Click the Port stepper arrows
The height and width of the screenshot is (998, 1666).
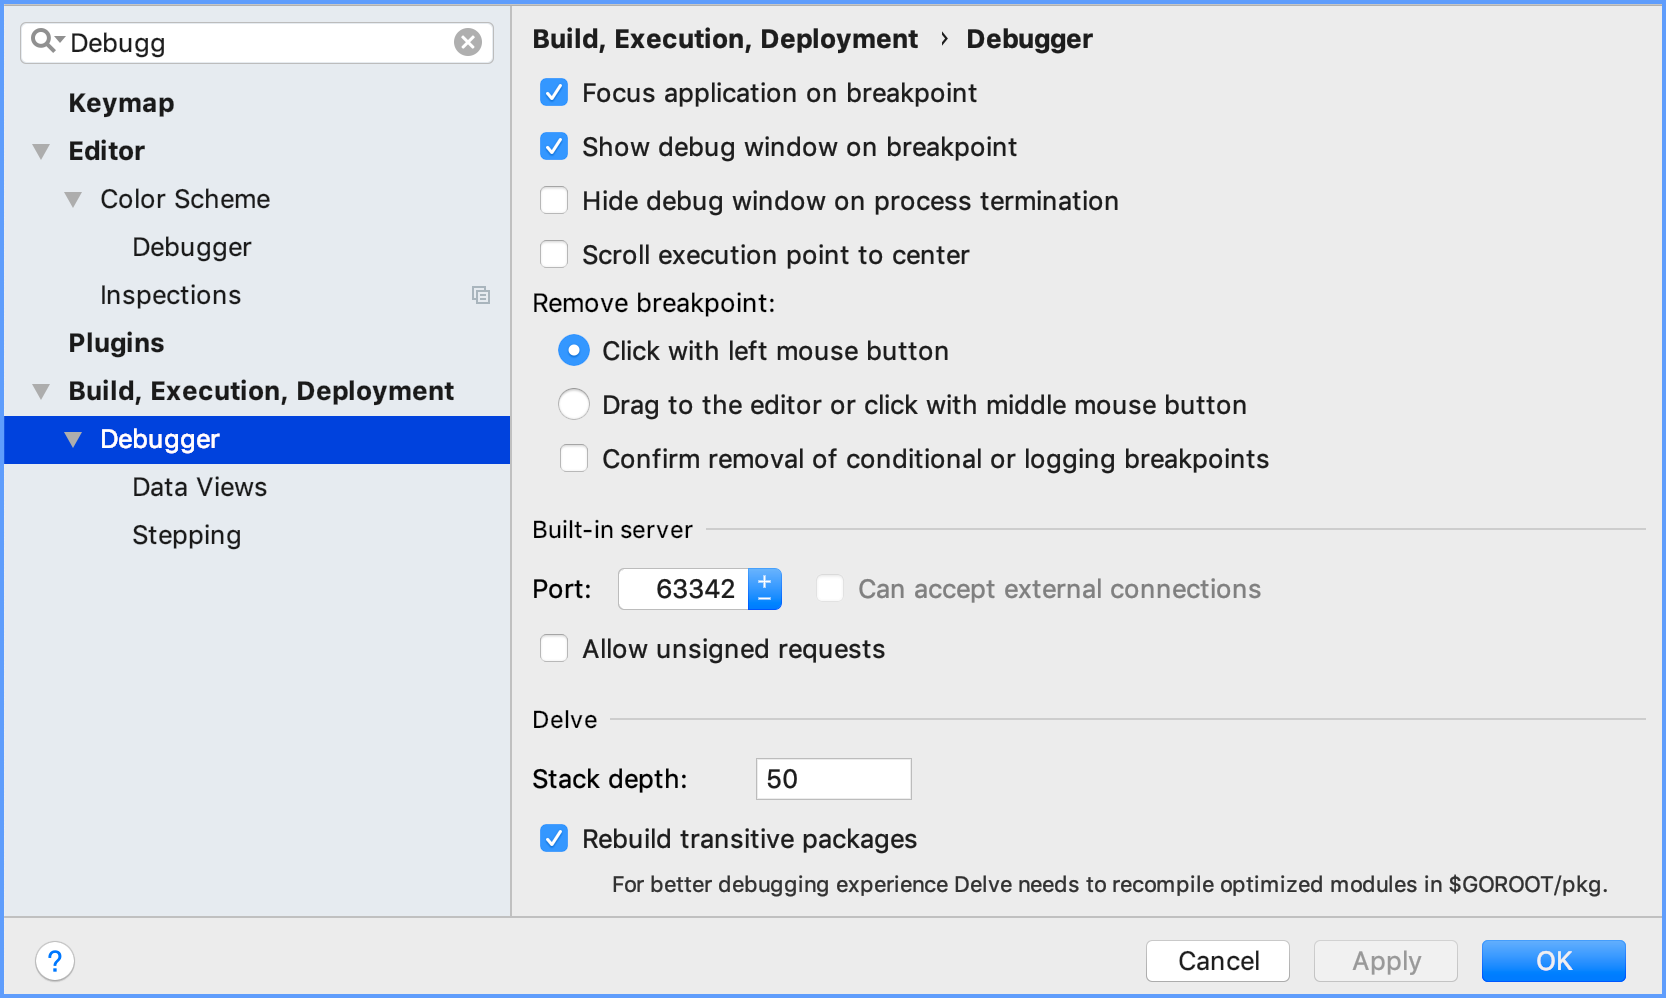[x=765, y=589]
